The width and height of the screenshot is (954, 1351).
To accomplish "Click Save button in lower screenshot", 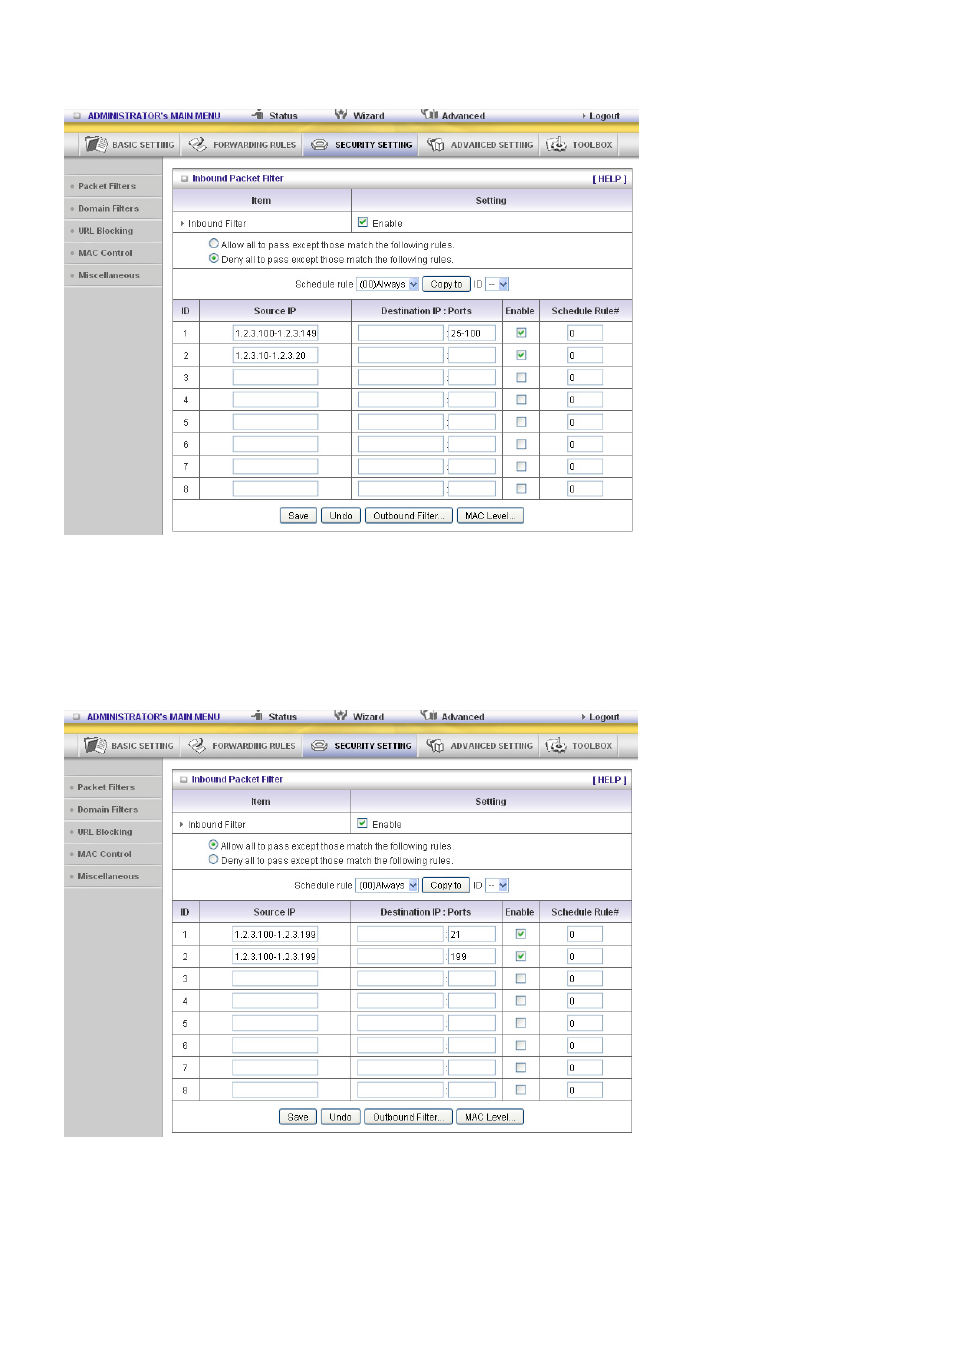I will click(x=298, y=1117).
